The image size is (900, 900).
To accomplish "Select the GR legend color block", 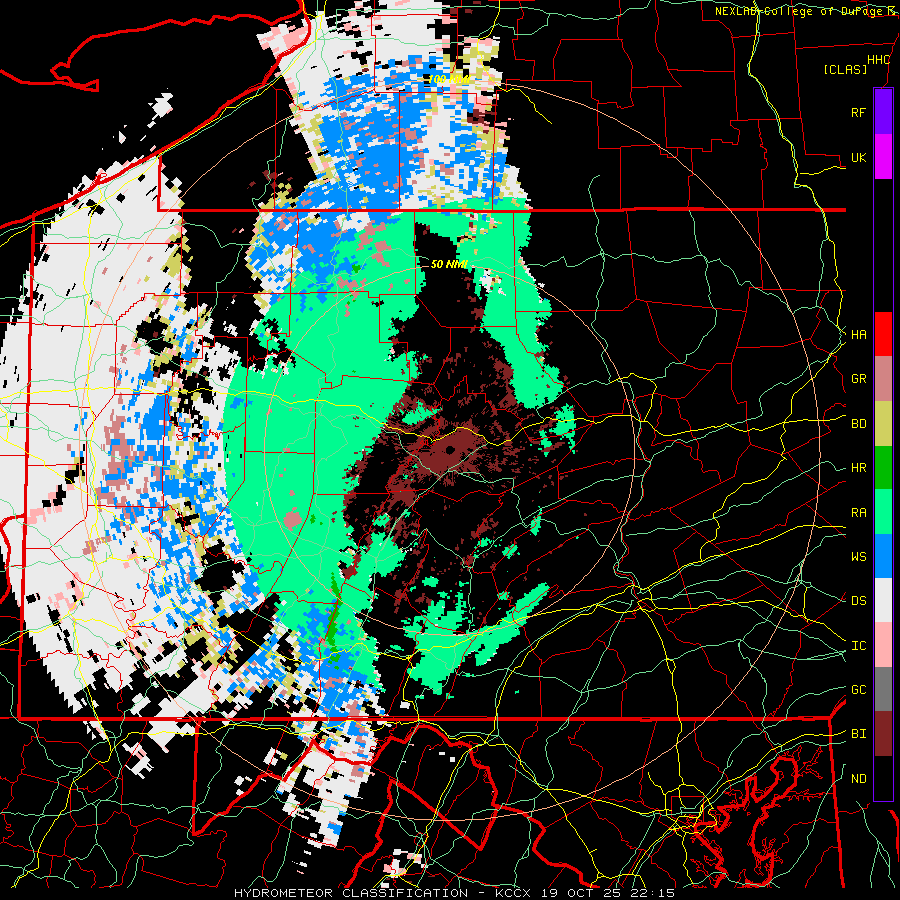I will [883, 379].
